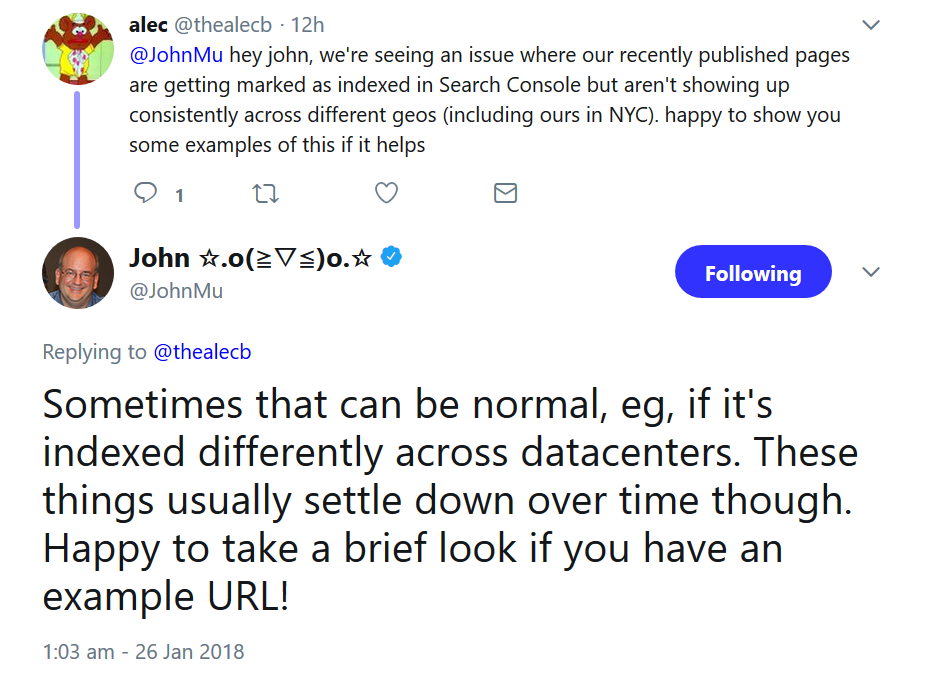Open the @thealecb link in Replying to

click(203, 351)
